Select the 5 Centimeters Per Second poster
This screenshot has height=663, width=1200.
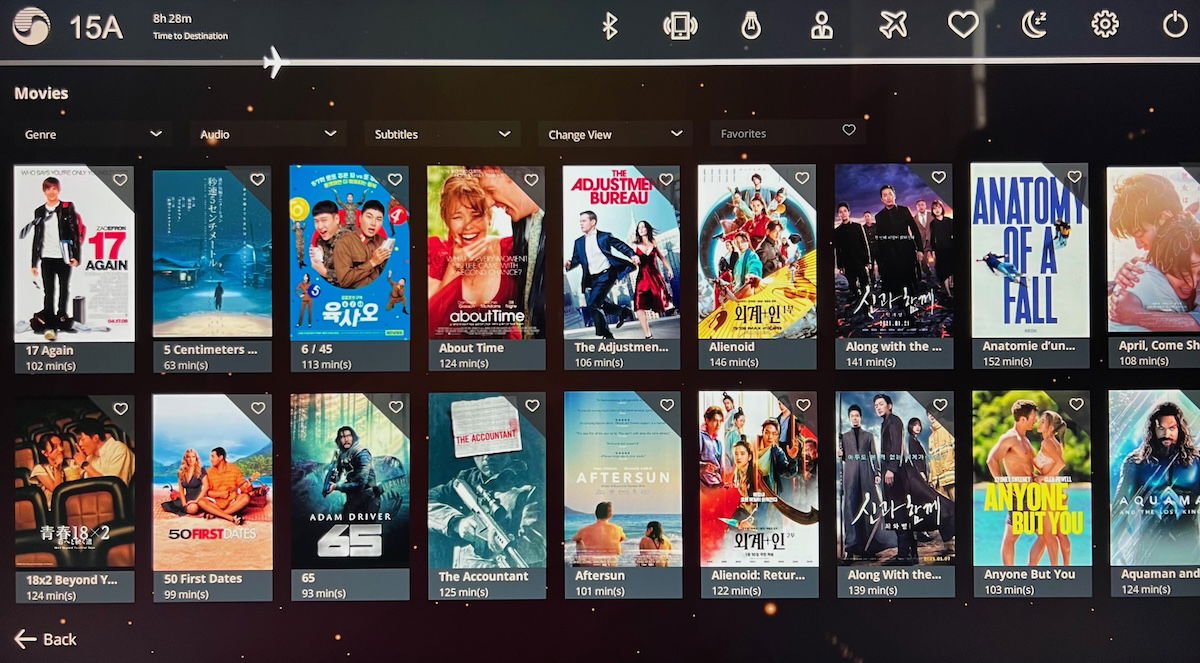coord(212,254)
